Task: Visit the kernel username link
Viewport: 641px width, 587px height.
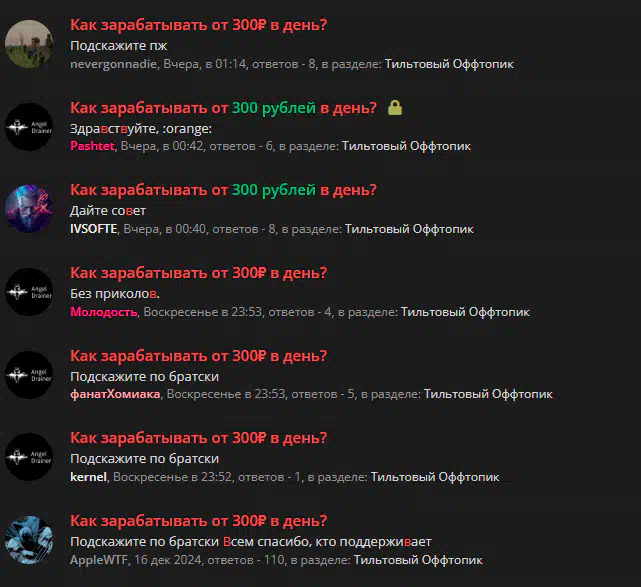Action: tap(88, 477)
